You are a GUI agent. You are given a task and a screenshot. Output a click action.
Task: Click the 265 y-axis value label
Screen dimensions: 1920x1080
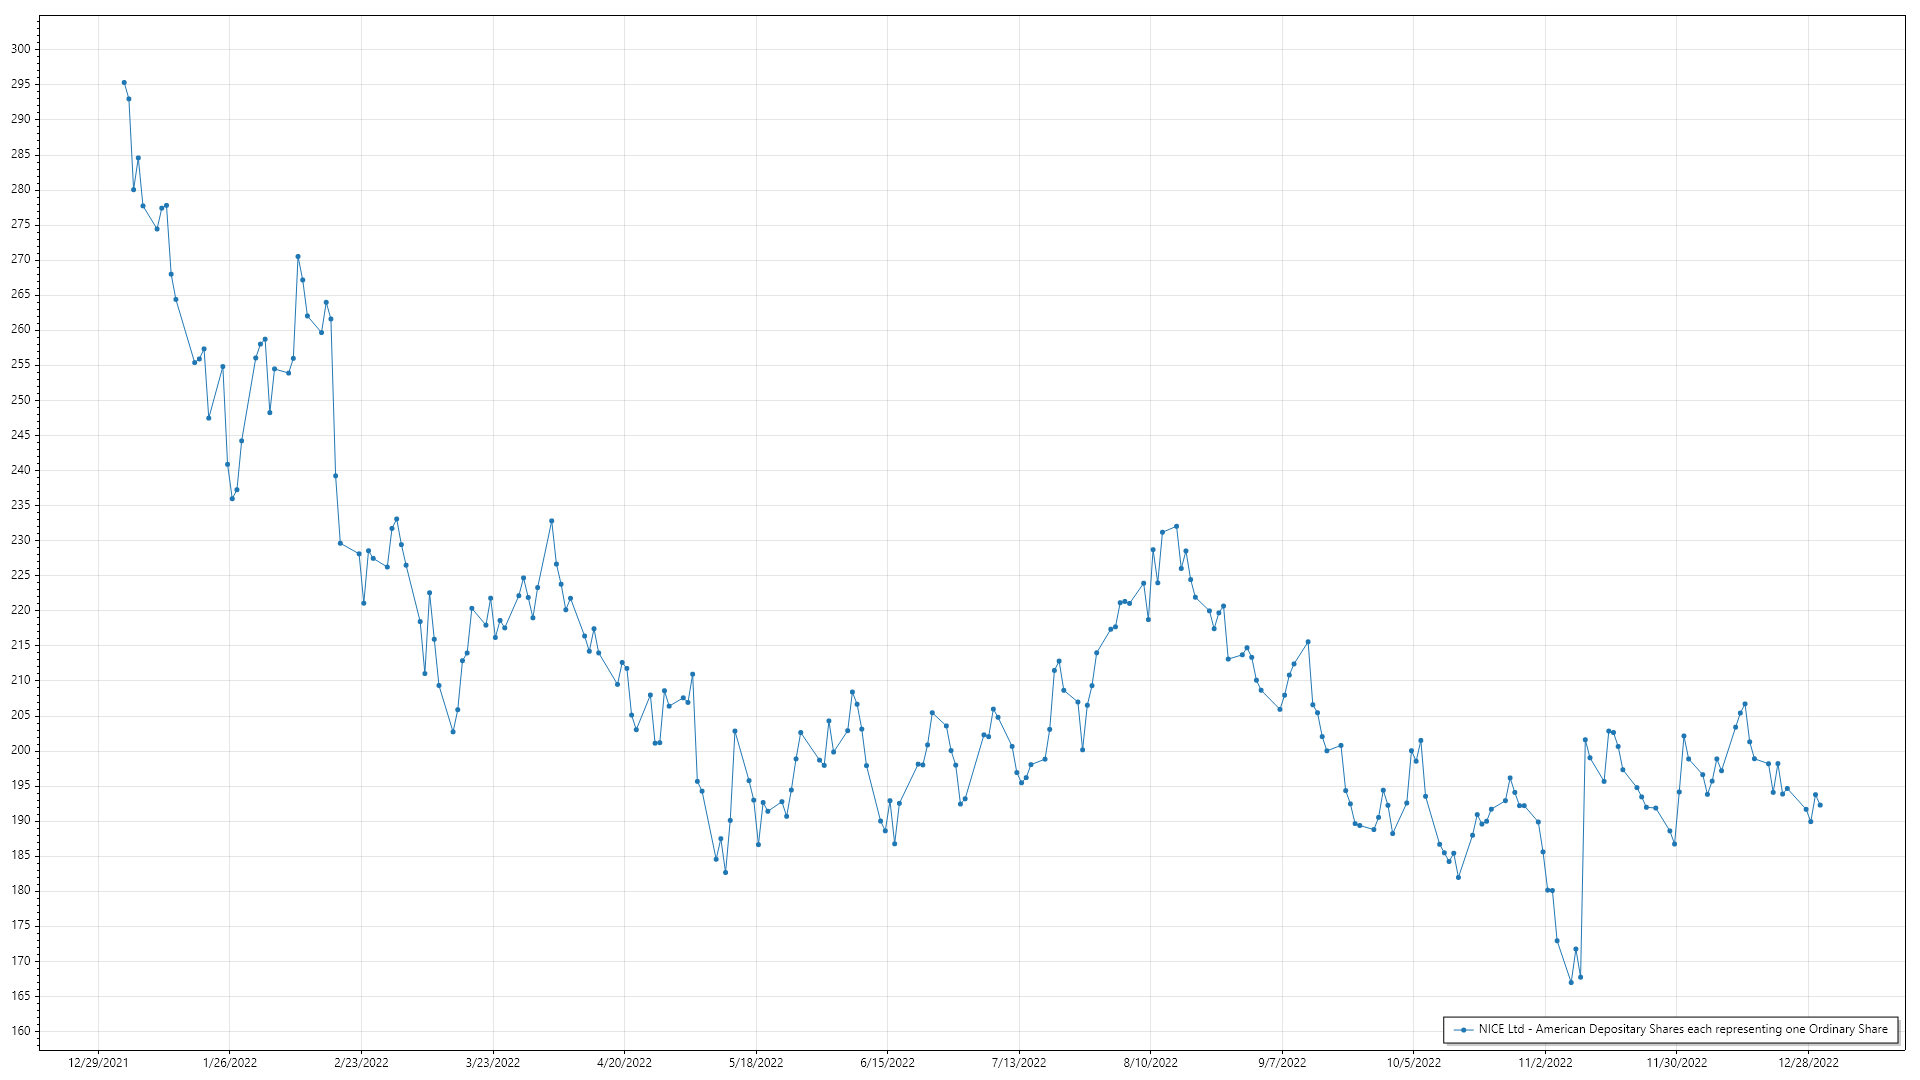tap(21, 294)
